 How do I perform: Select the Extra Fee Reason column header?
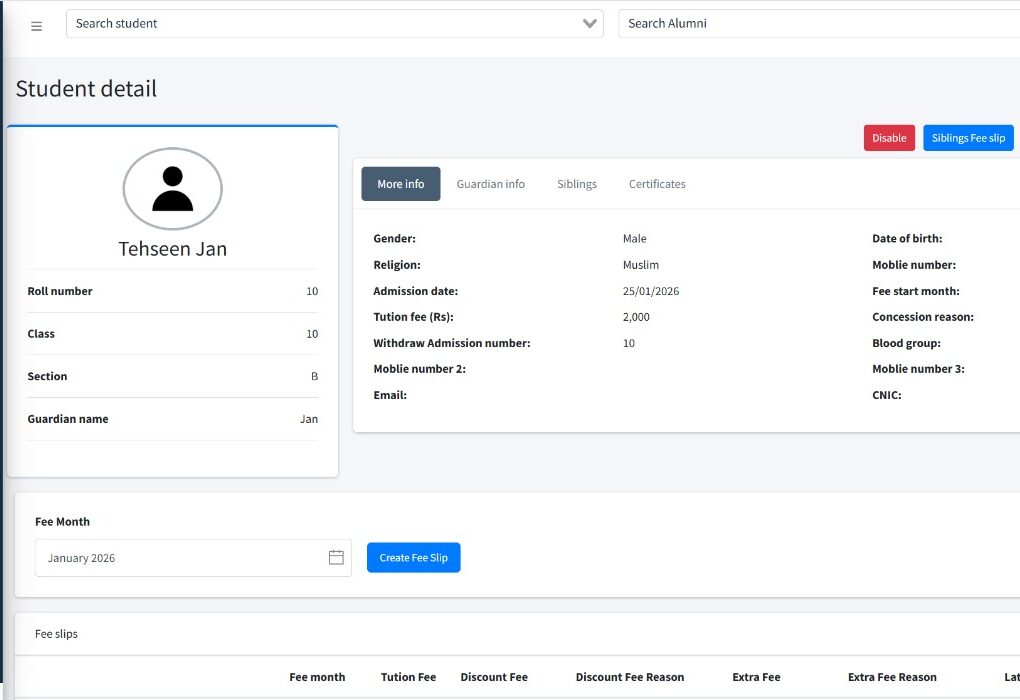click(892, 677)
